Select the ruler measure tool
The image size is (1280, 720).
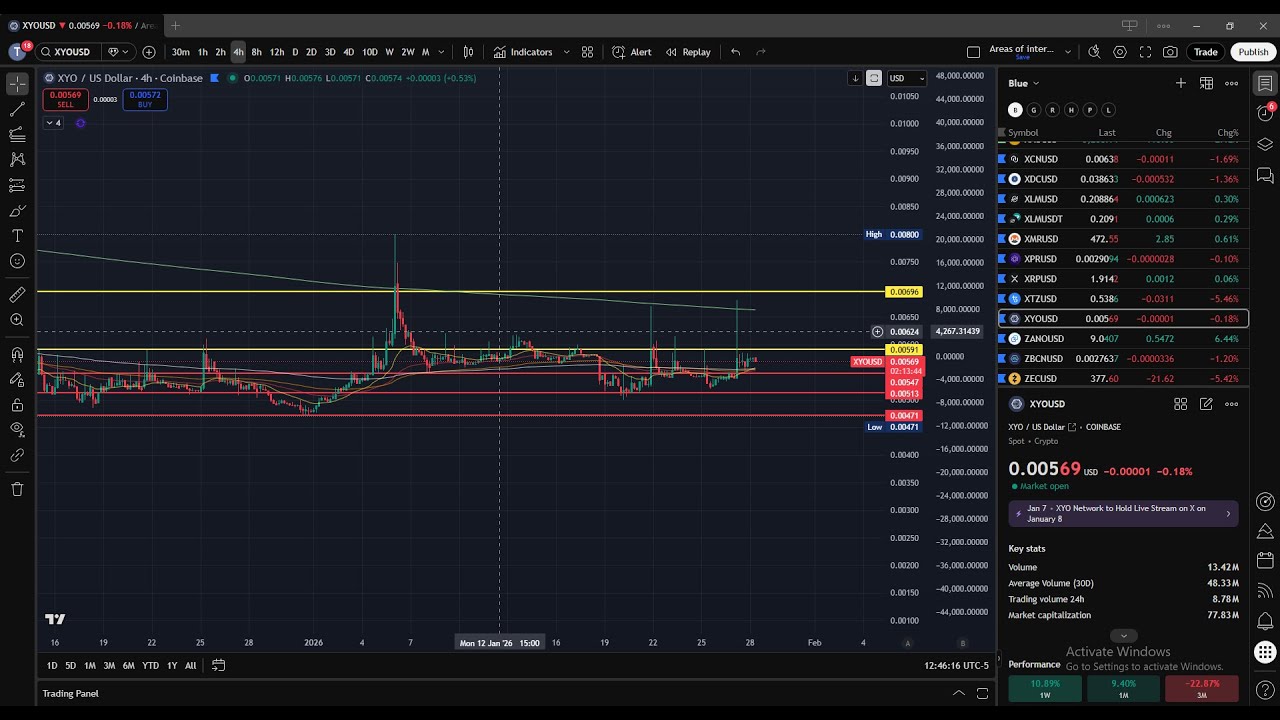pyautogui.click(x=17, y=295)
